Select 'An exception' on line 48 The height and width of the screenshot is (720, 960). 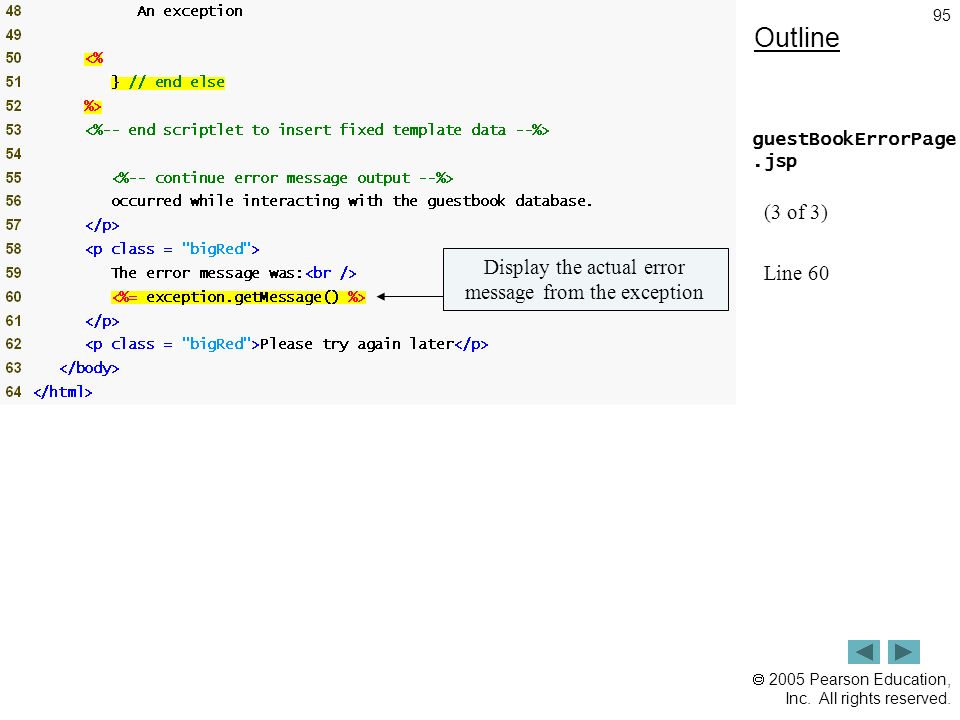tap(190, 11)
